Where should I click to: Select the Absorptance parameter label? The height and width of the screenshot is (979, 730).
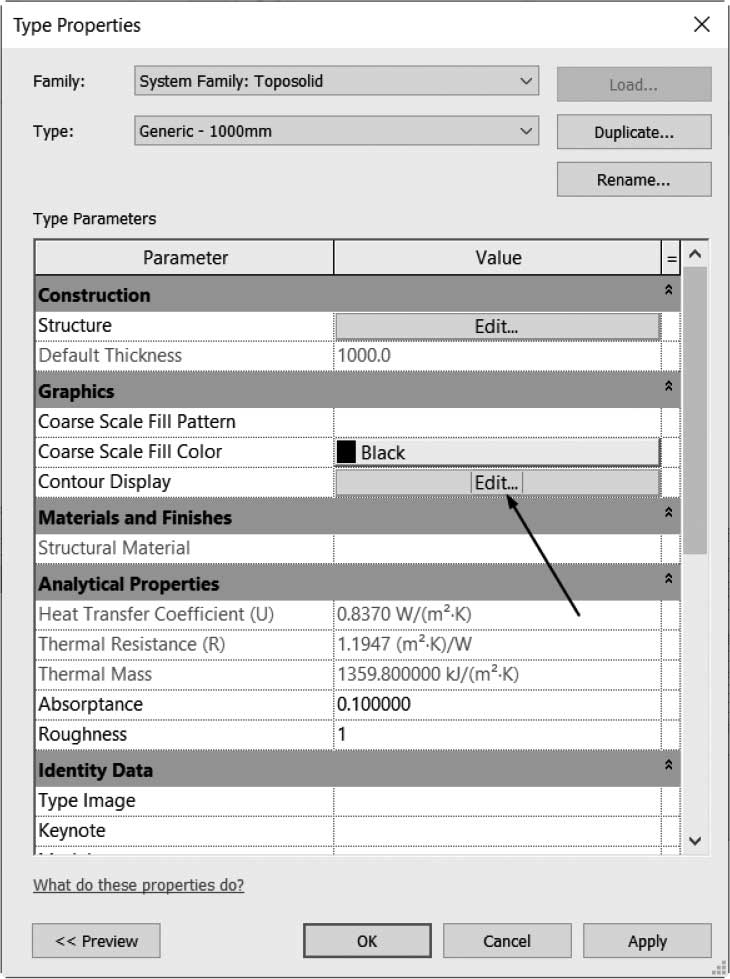click(x=91, y=704)
